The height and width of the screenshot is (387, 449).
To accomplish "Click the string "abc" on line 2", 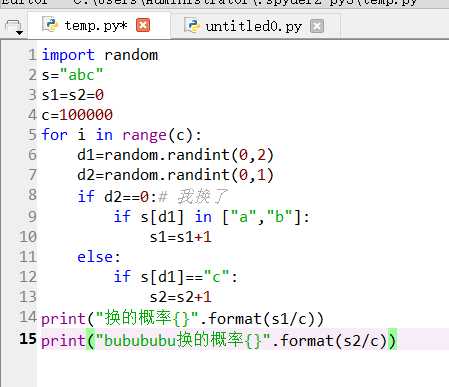I will [81, 75].
